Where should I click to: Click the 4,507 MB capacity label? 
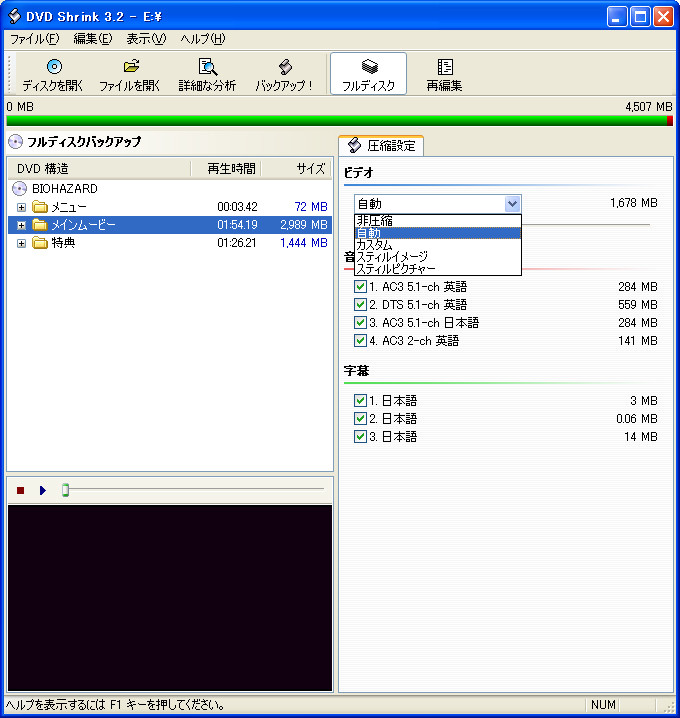[x=649, y=107]
